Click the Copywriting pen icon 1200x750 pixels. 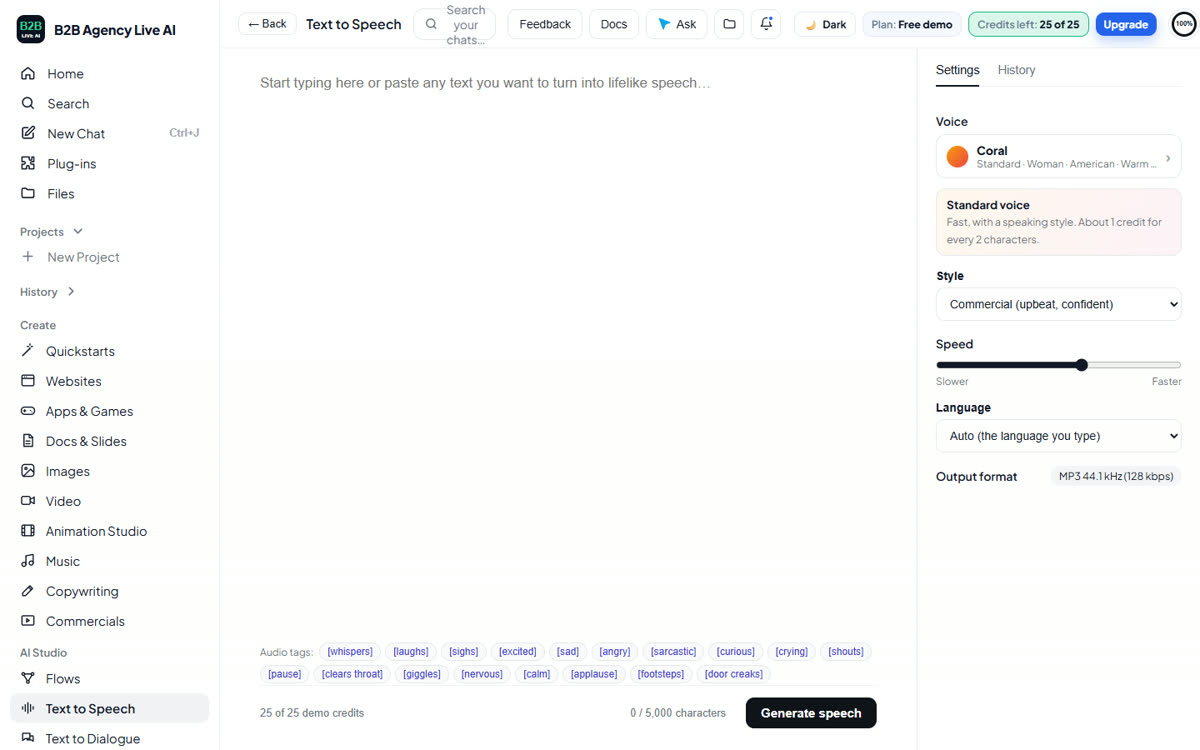click(28, 591)
